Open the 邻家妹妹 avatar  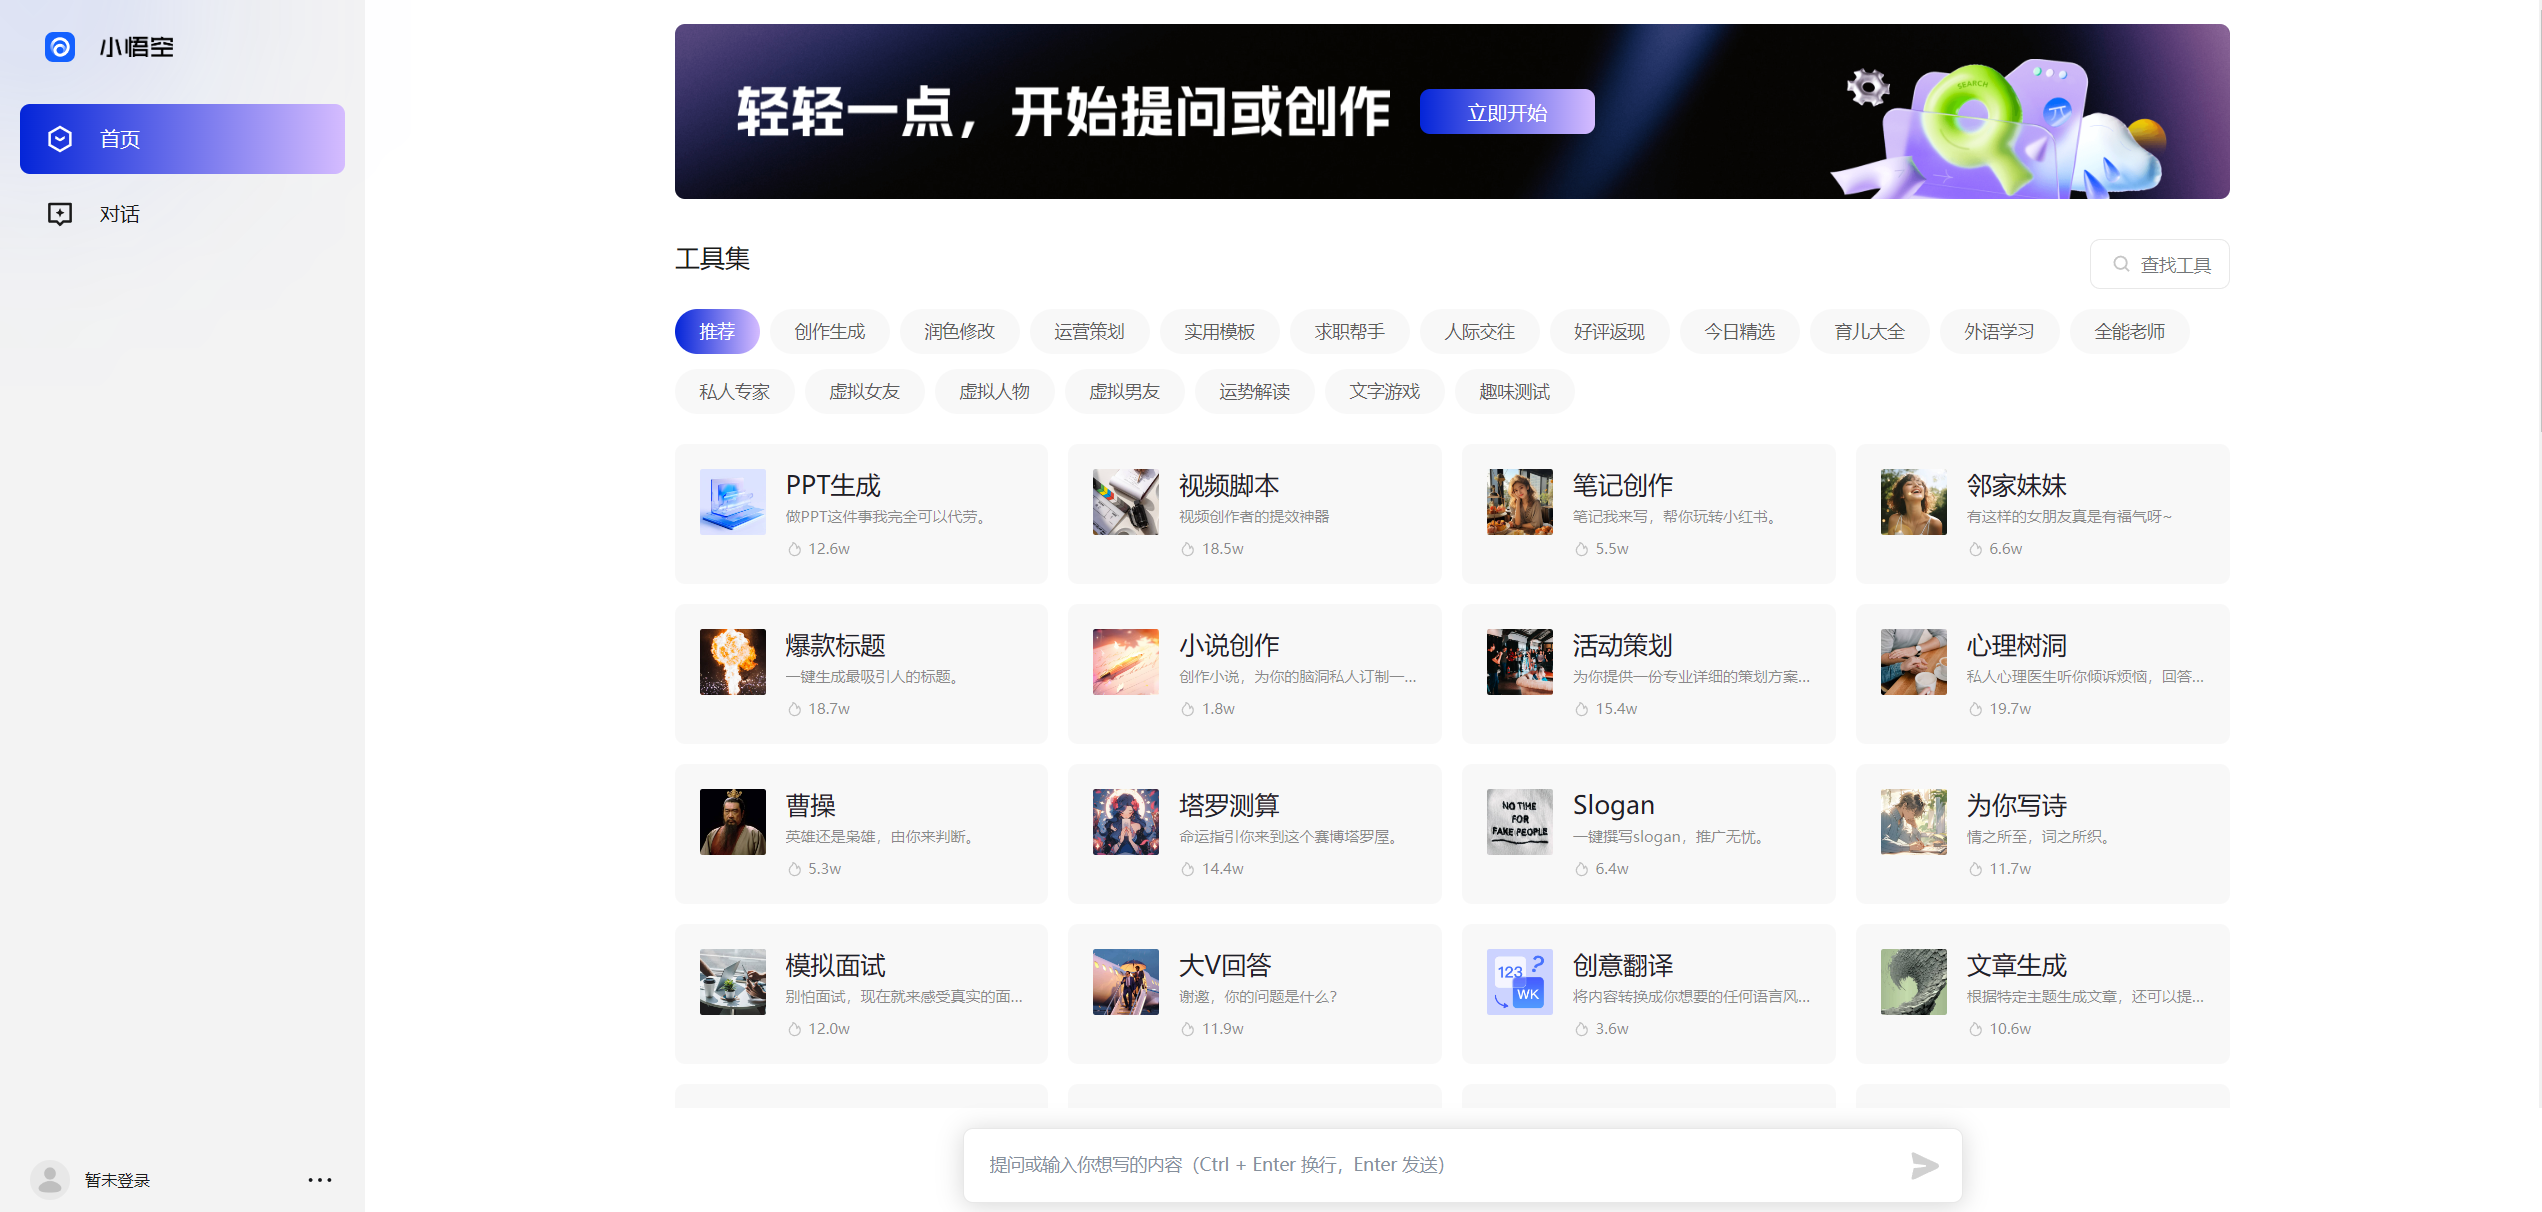pyautogui.click(x=1914, y=502)
